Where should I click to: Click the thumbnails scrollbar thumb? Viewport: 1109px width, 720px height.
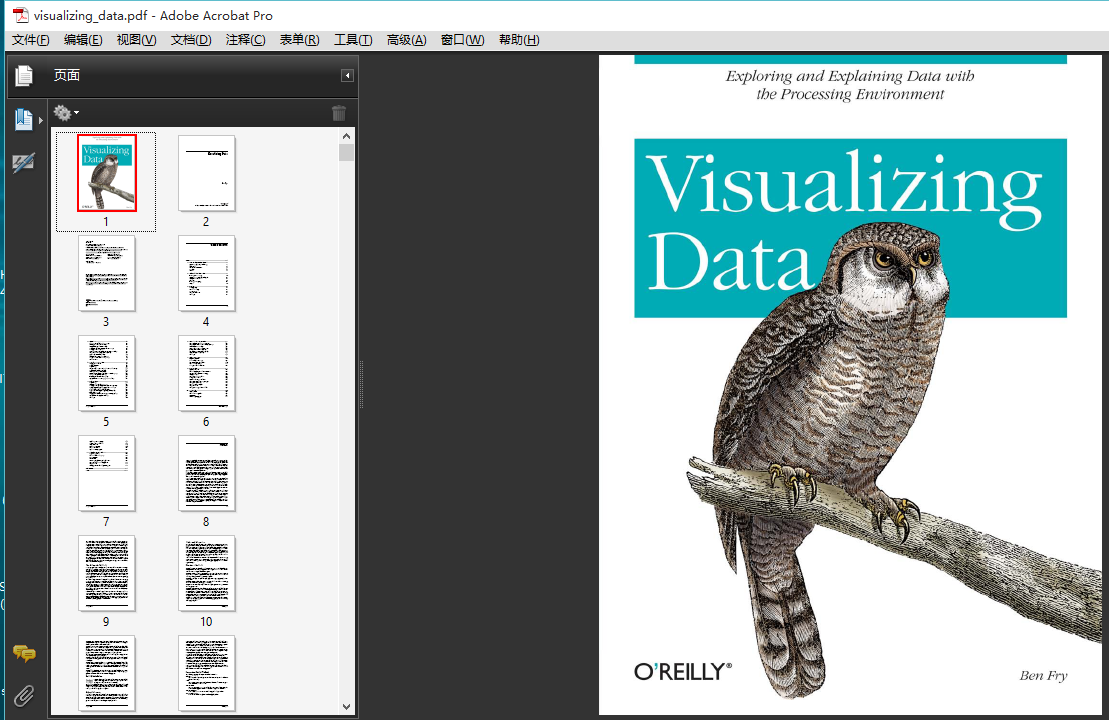click(x=346, y=153)
